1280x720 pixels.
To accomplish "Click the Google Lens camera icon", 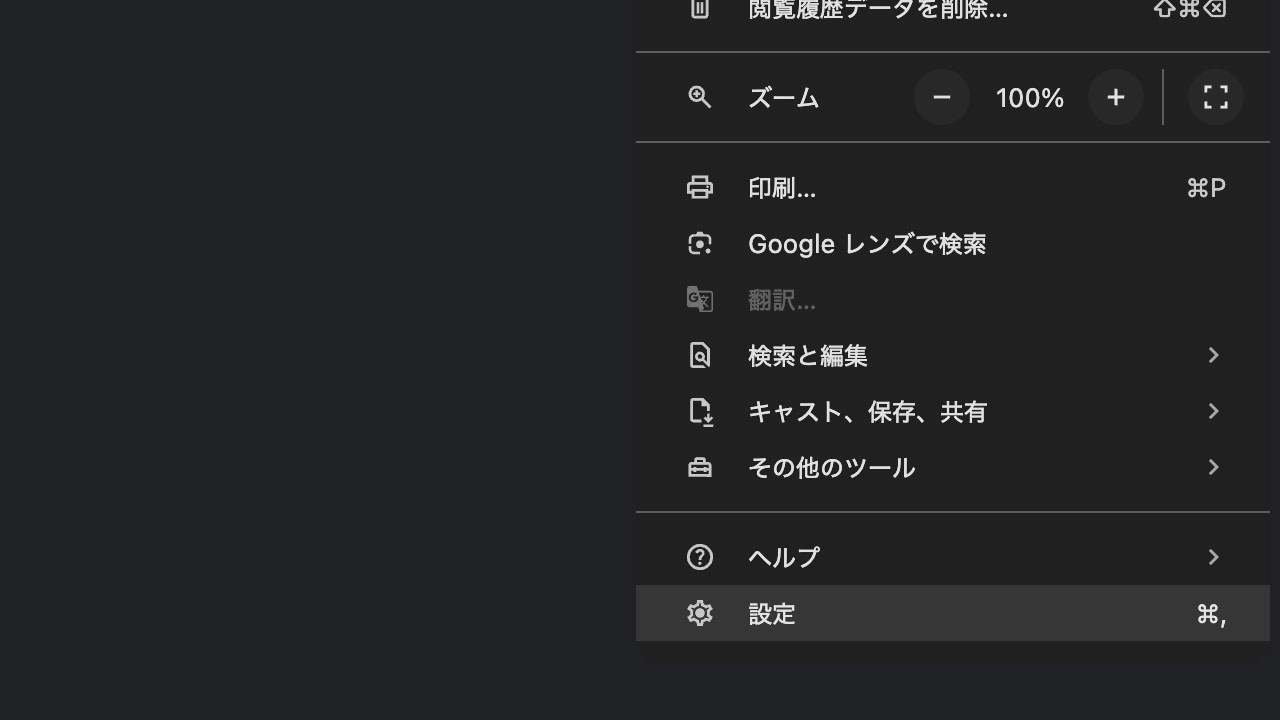I will [x=700, y=244].
